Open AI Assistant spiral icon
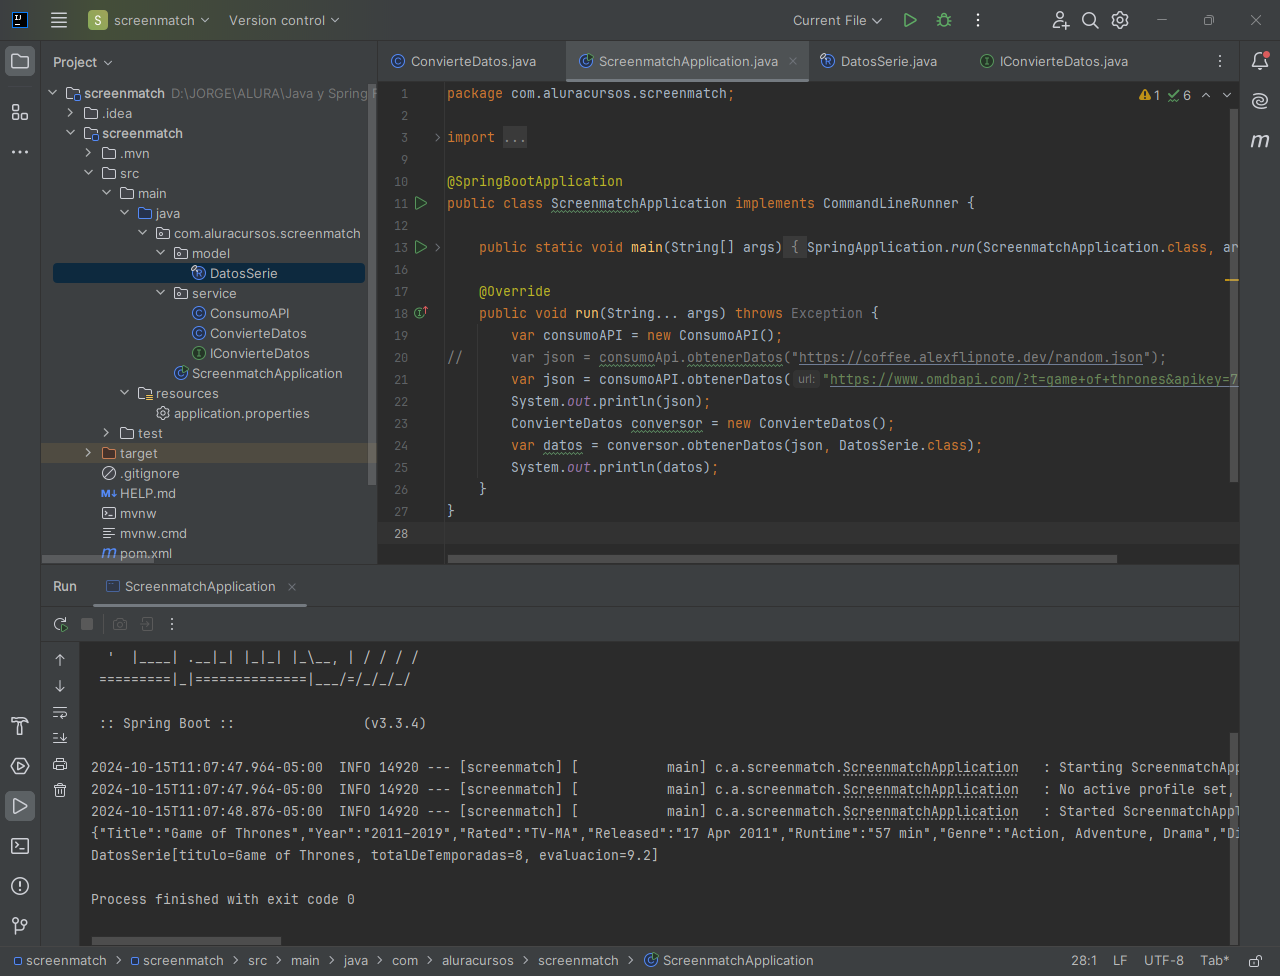The image size is (1280, 976). click(1260, 101)
